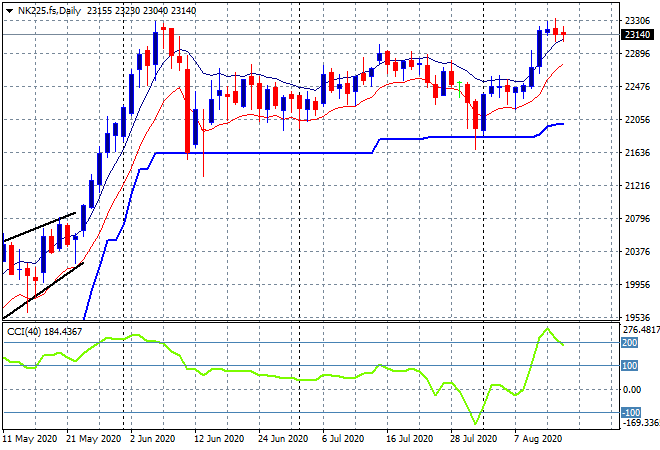
Task: Click the CCI 100 level label
Action: [x=630, y=366]
